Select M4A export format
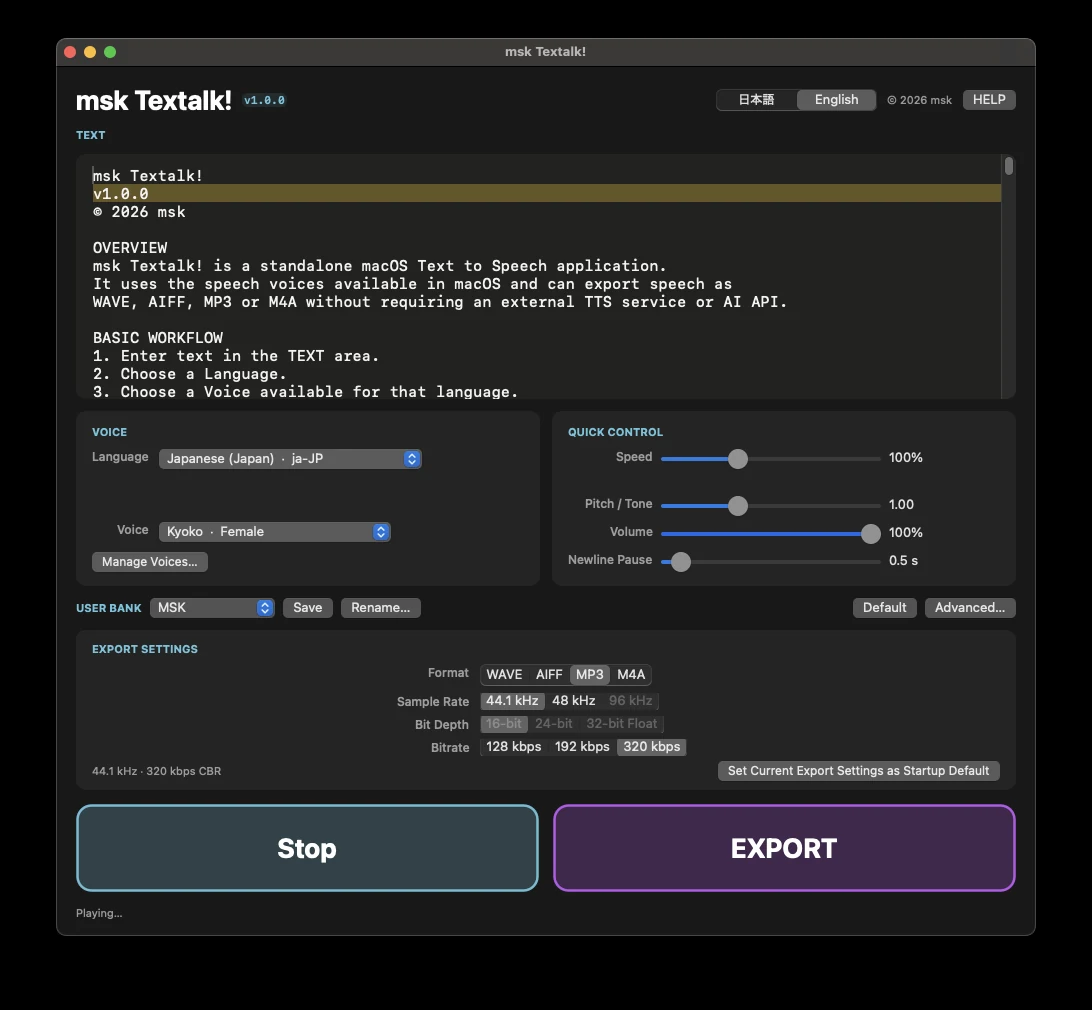The width and height of the screenshot is (1092, 1010). click(x=631, y=674)
